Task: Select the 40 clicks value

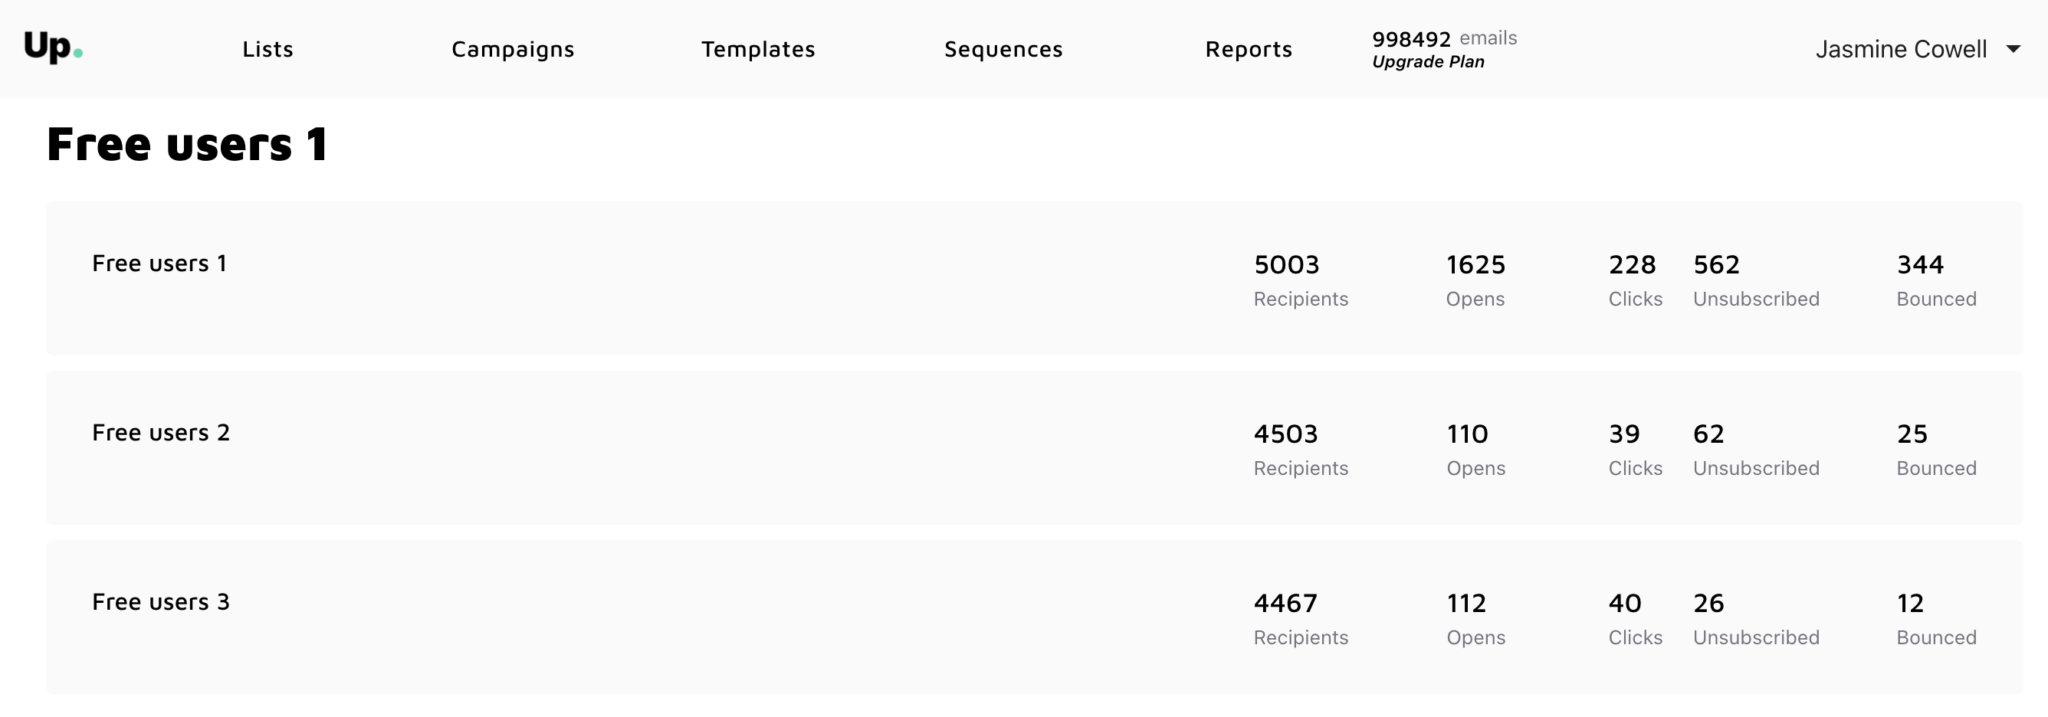Action: (x=1625, y=603)
